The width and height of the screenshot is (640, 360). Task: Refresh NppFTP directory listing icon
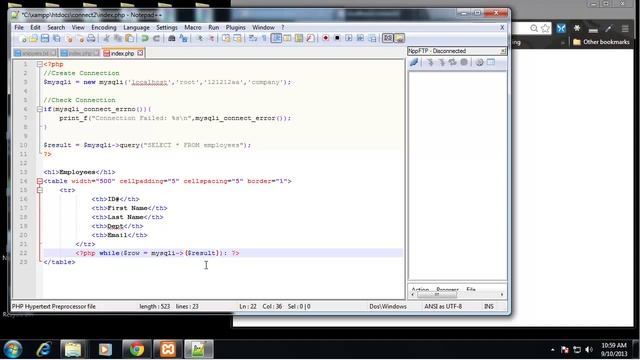pyautogui.click(x=452, y=62)
